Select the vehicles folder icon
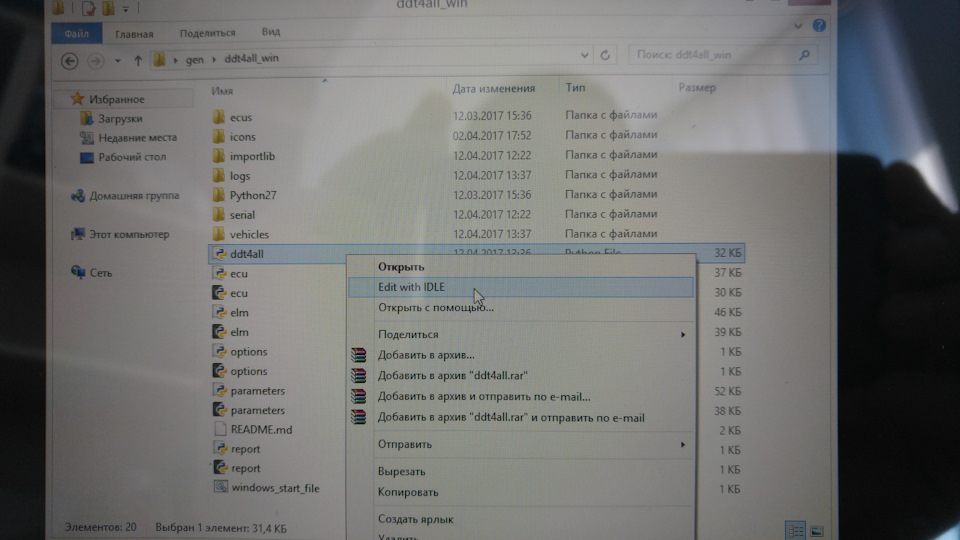 [218, 234]
